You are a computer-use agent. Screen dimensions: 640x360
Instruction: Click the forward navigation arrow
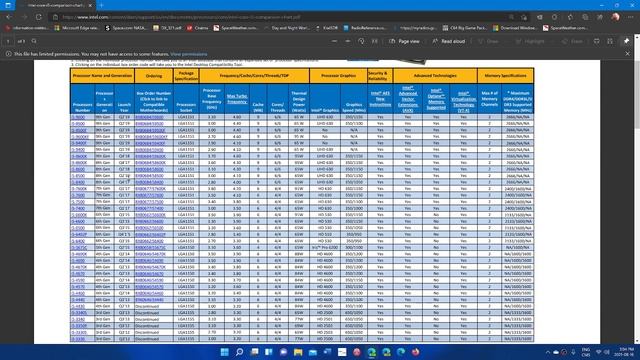tap(24, 17)
